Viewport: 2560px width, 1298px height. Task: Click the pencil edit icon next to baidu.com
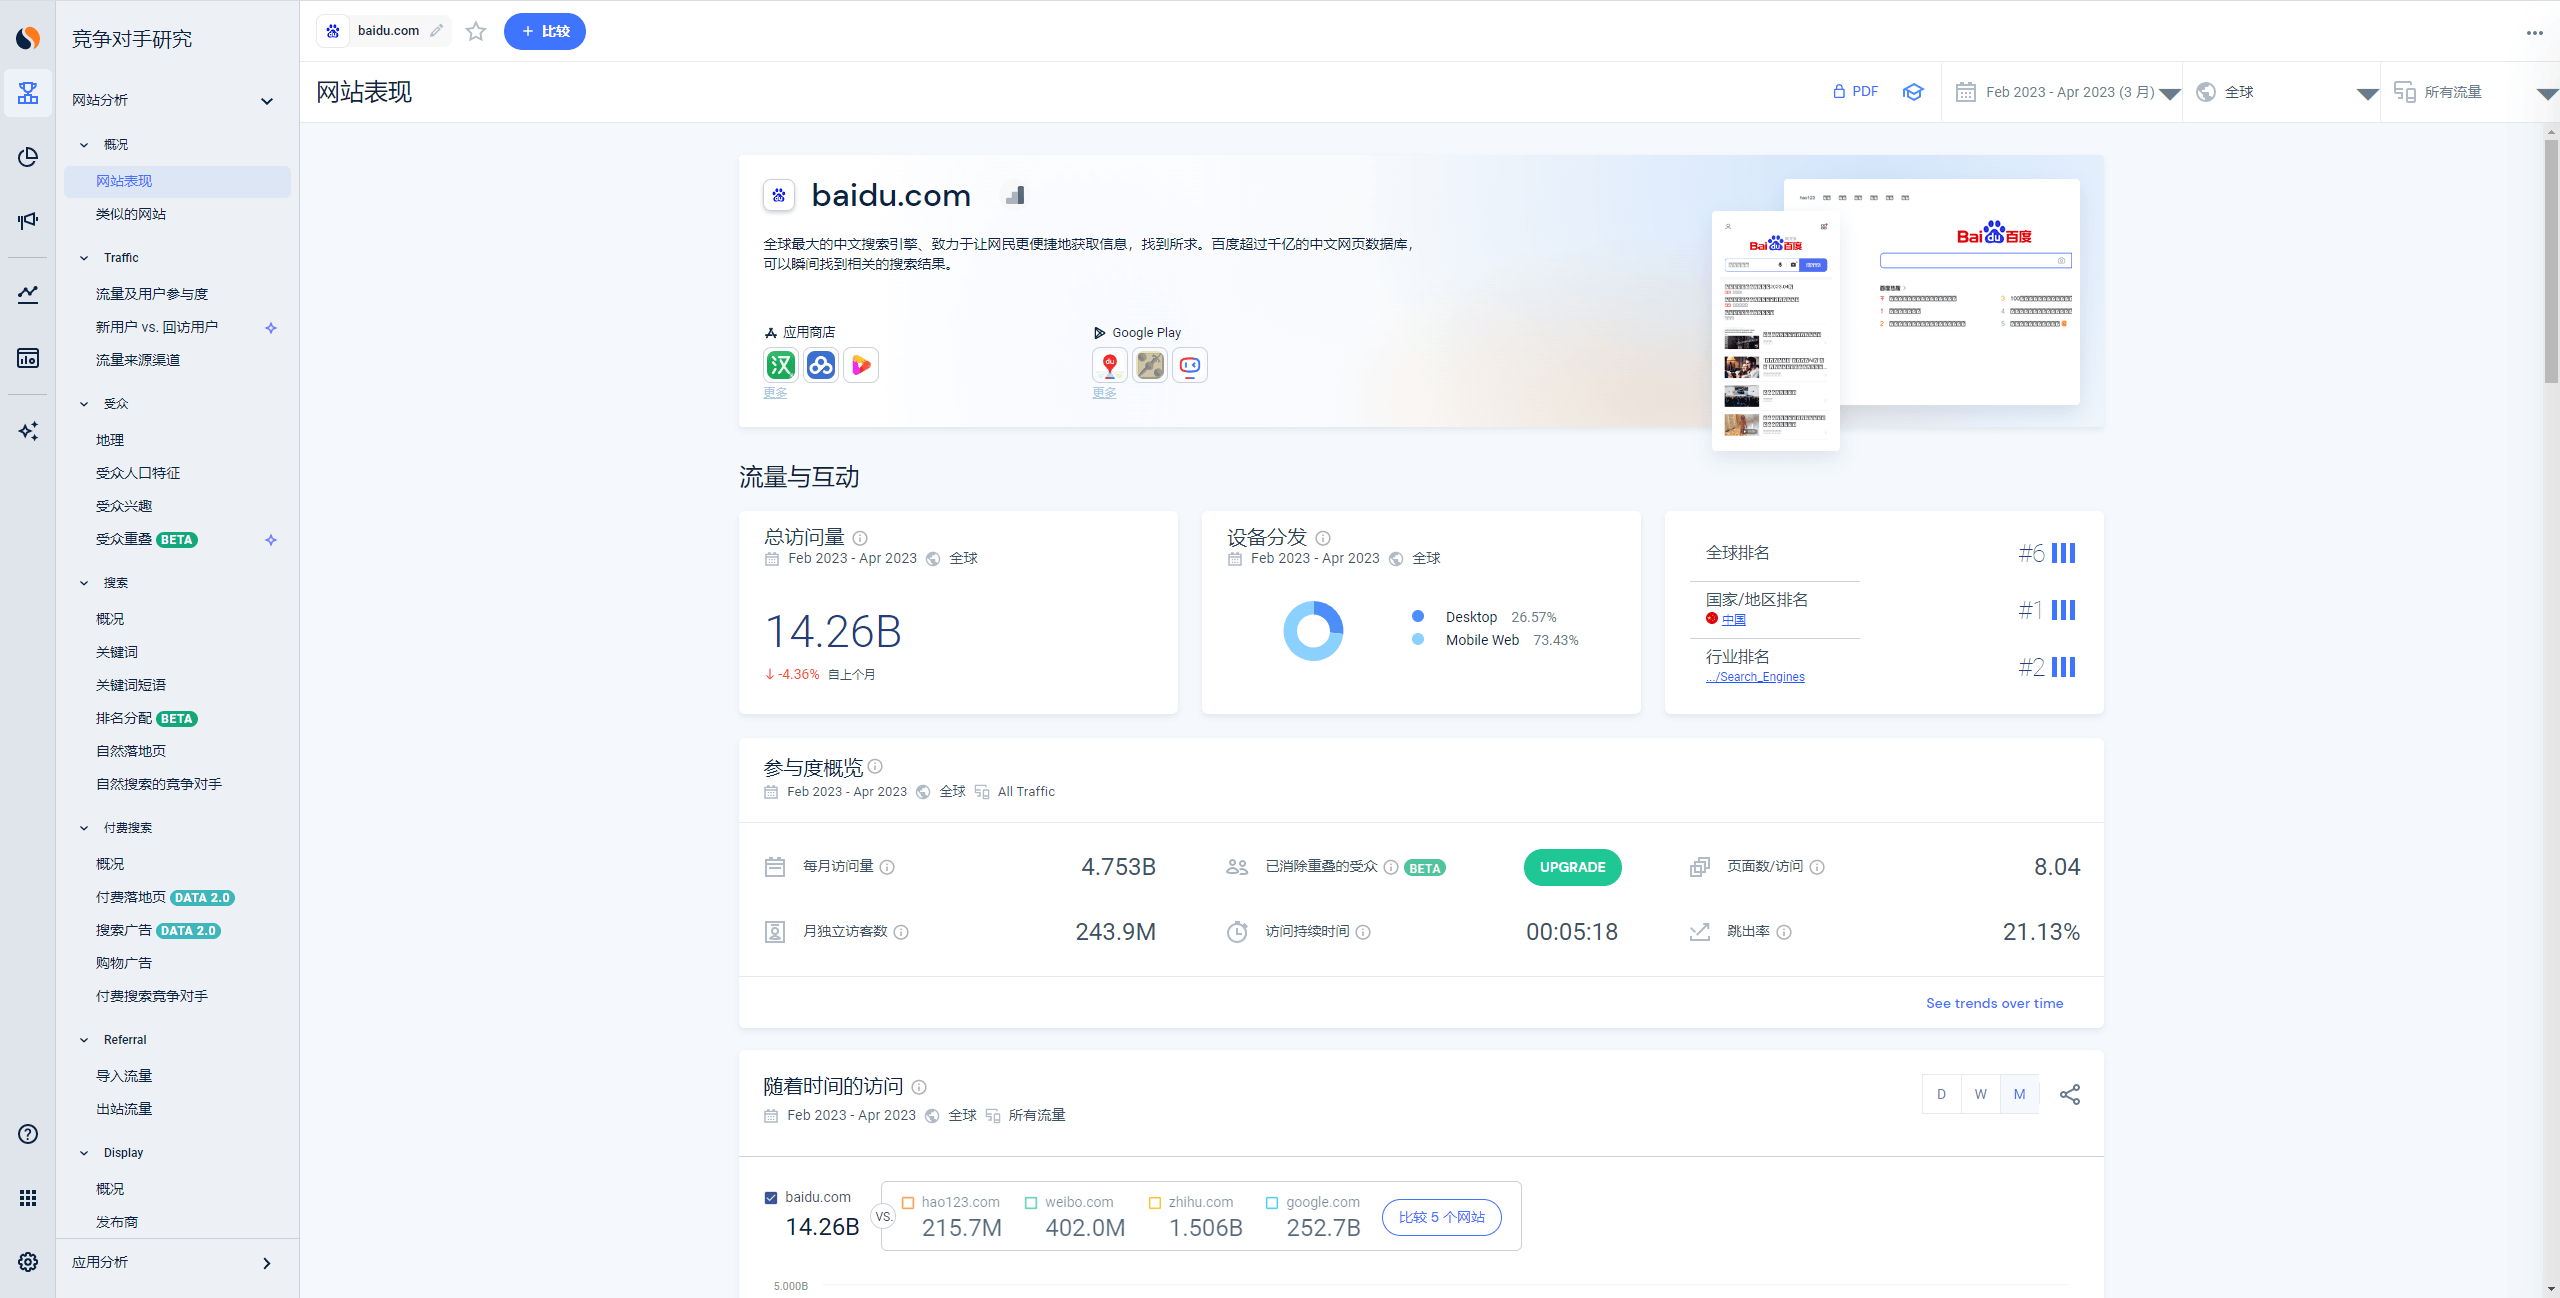pos(437,31)
